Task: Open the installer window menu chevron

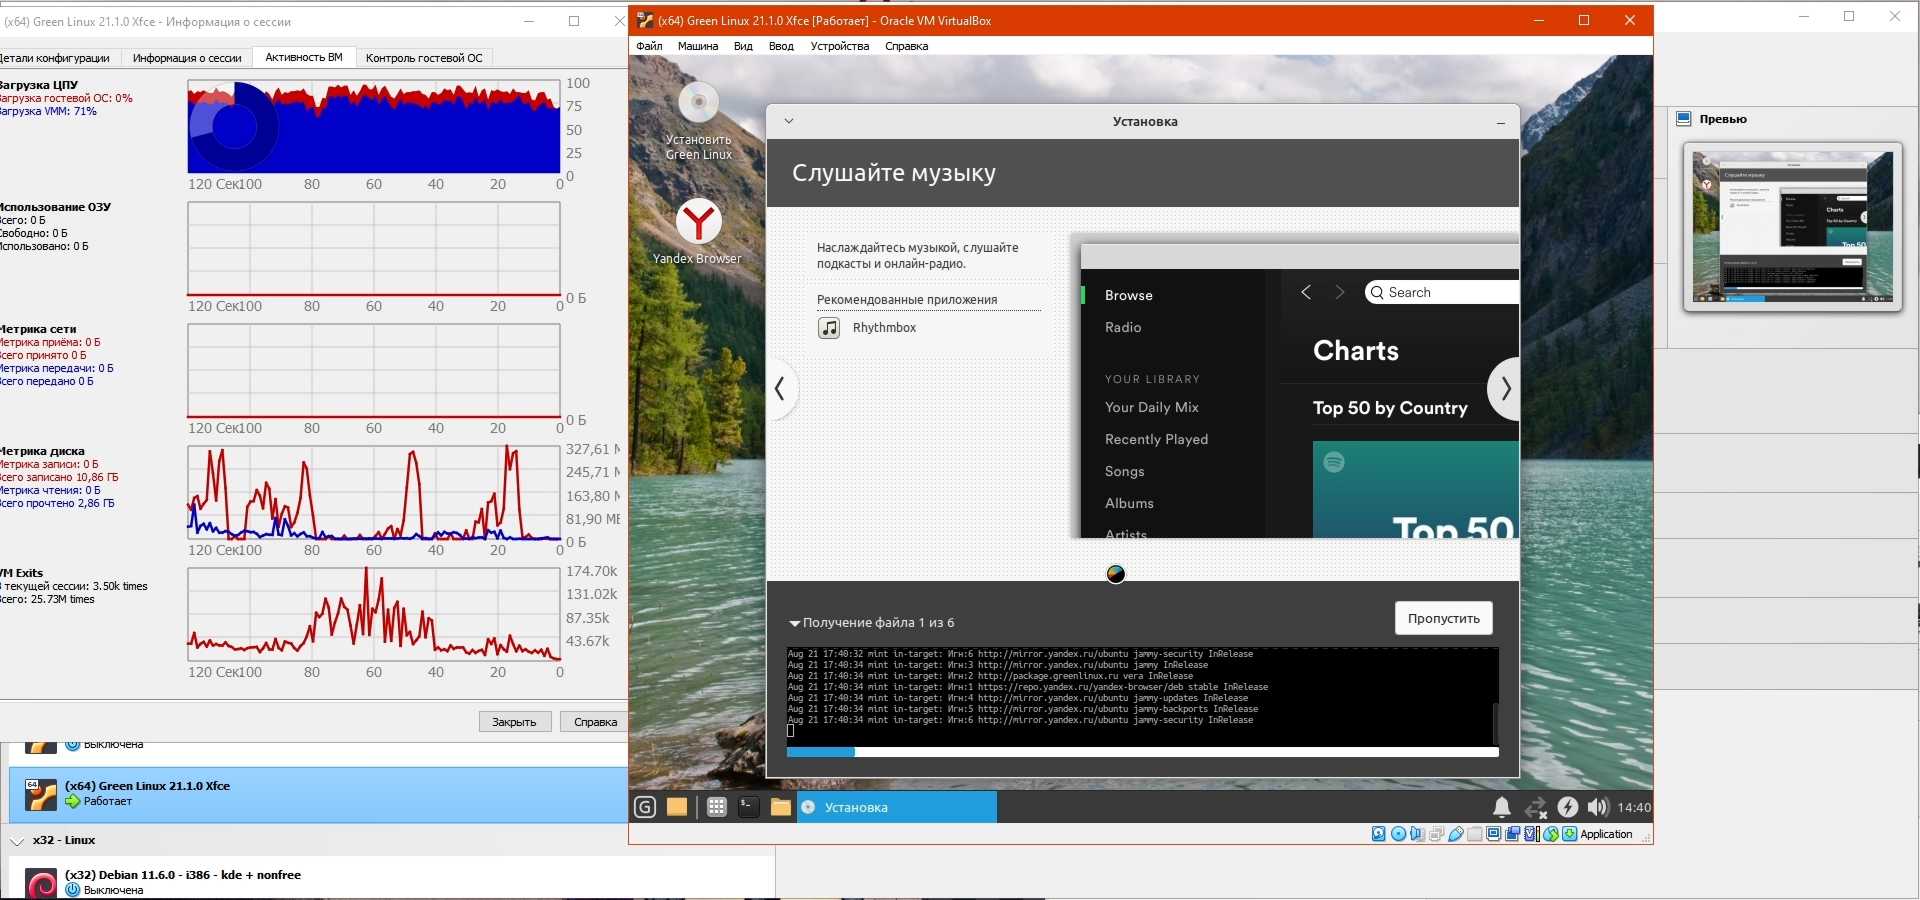Action: tap(789, 121)
